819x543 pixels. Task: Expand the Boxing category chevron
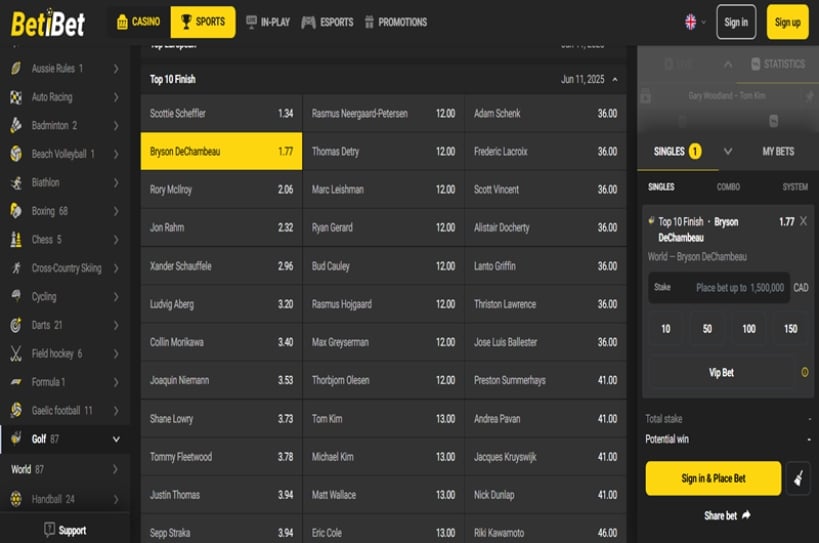pyautogui.click(x=116, y=211)
